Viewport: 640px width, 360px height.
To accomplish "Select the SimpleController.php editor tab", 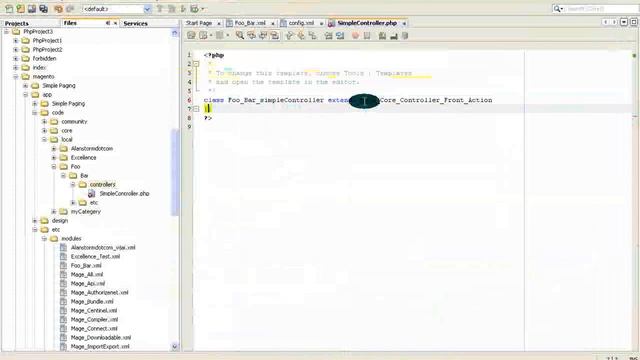I will tap(367, 23).
